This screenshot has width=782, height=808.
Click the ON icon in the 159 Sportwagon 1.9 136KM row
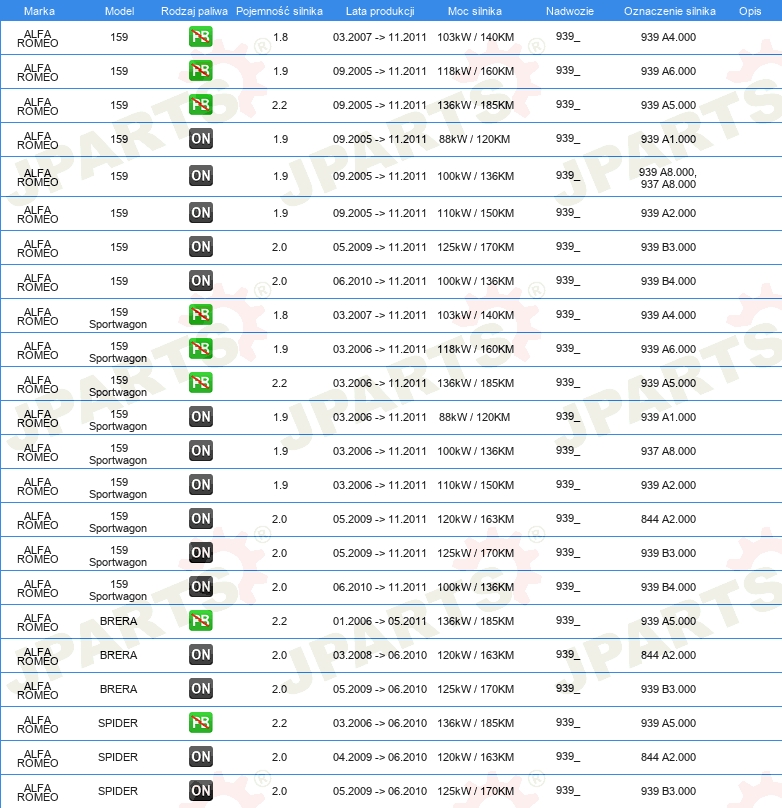tap(201, 451)
